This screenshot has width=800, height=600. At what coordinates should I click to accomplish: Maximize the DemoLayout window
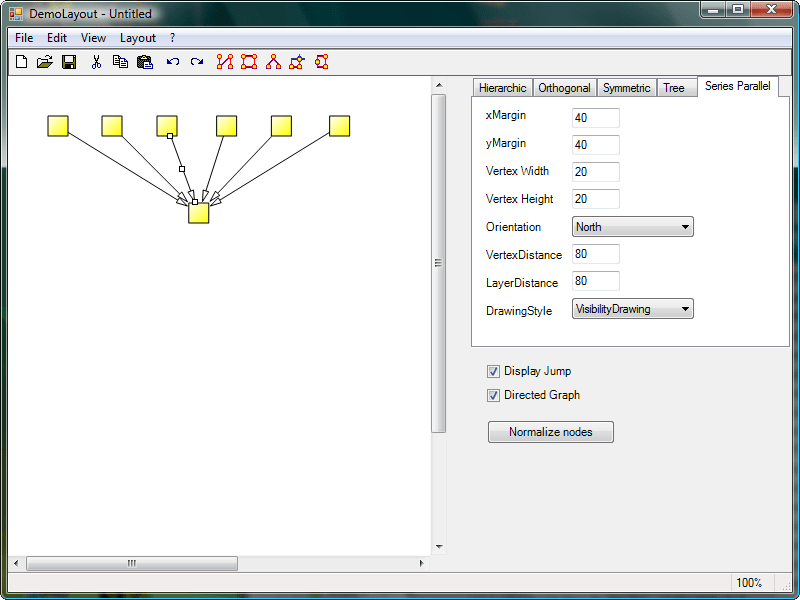click(738, 10)
